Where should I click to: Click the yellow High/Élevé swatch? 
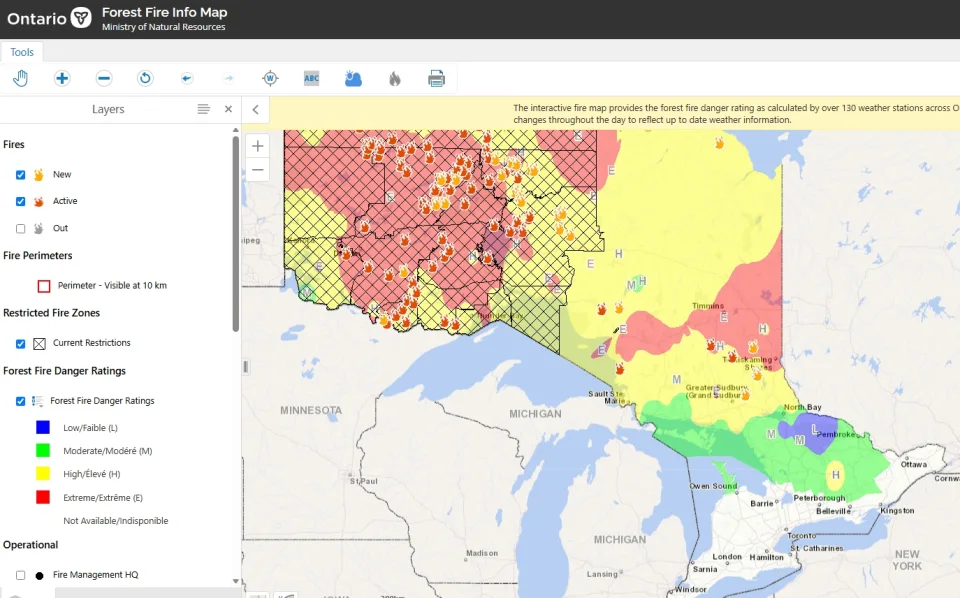click(x=43, y=474)
